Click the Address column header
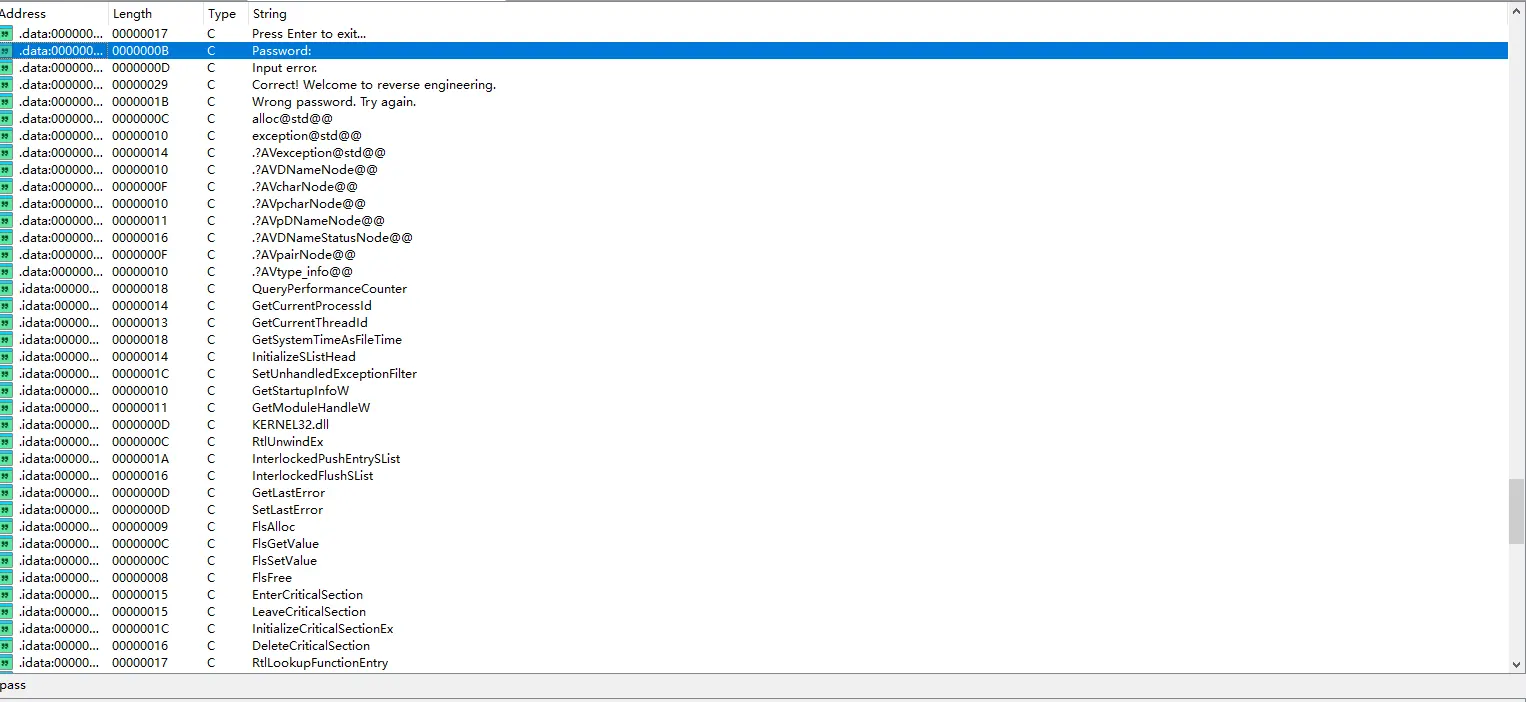 [52, 14]
